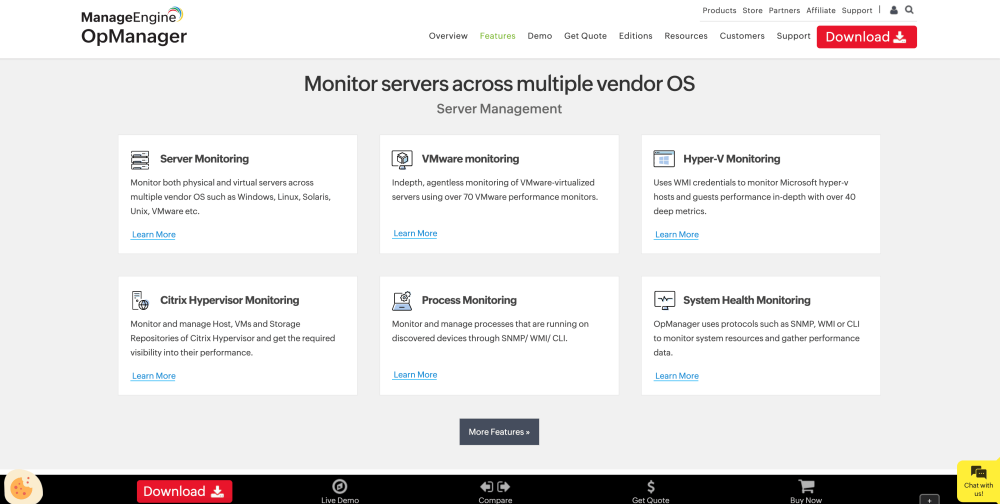The image size is (1000, 504).
Task: Open Learn More under VMware monitoring
Action: coord(415,233)
